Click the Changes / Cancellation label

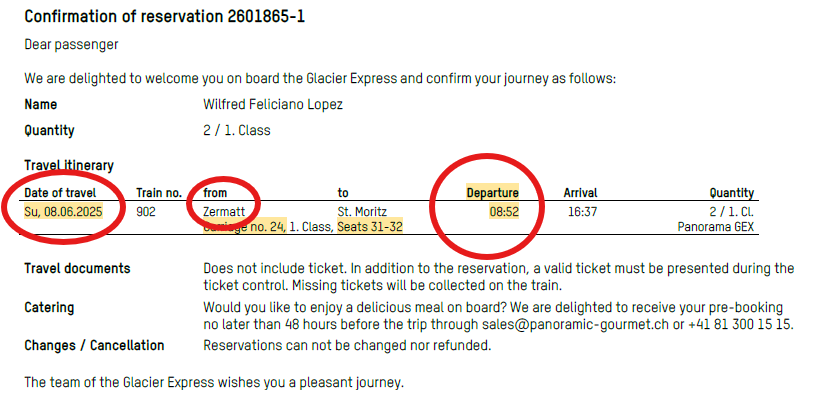(94, 346)
